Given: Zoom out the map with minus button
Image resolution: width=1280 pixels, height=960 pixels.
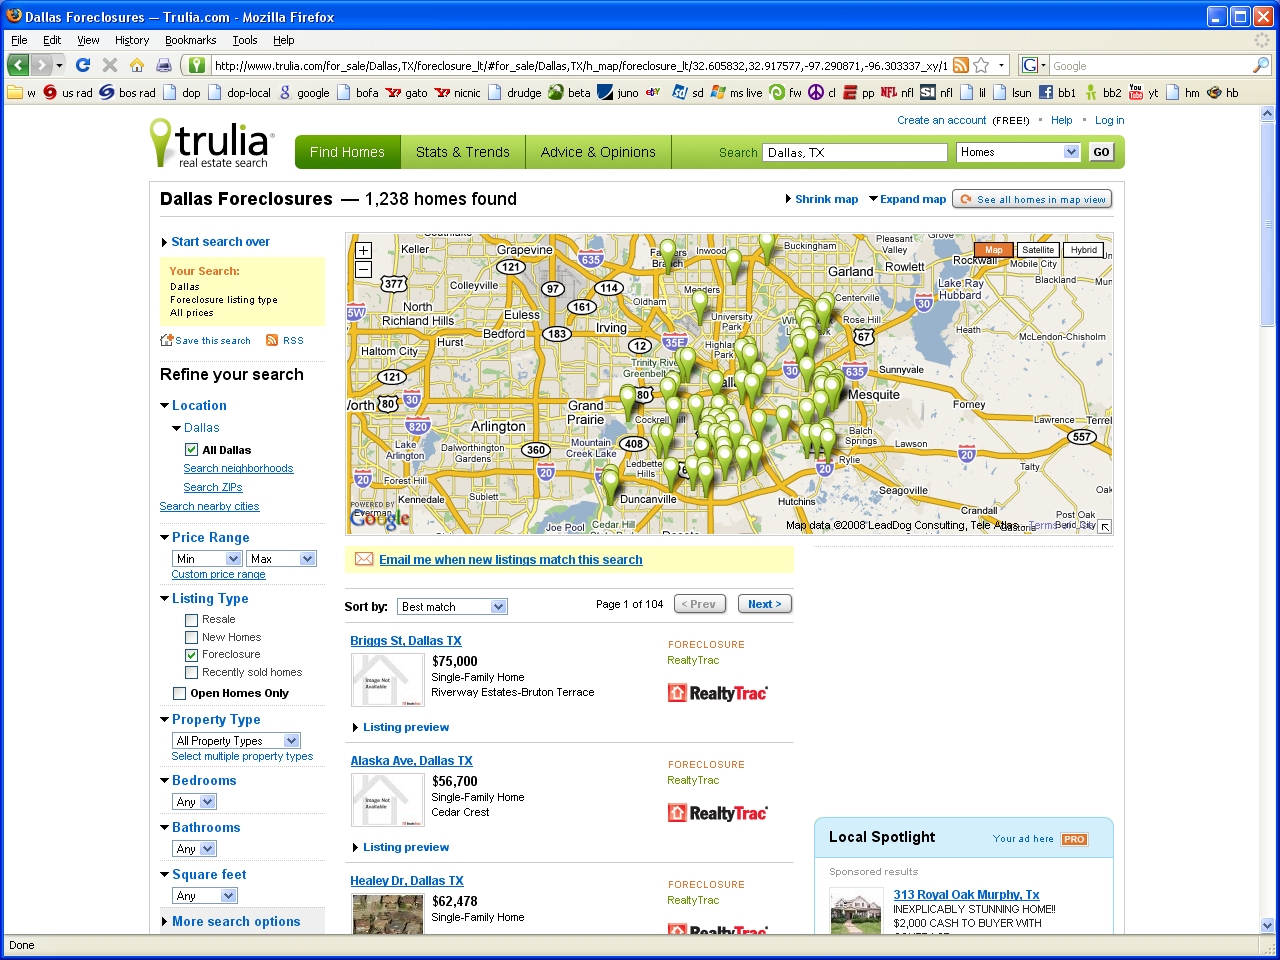Looking at the screenshot, I should pos(363,269).
